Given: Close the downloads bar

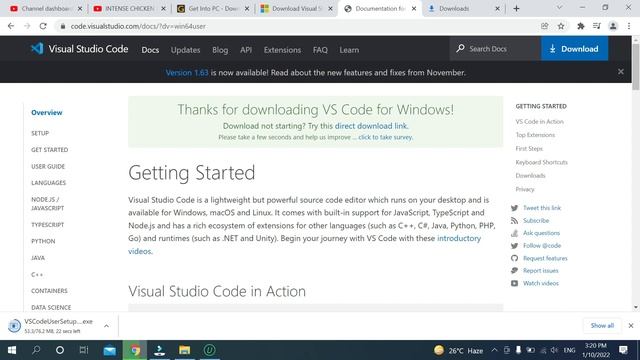Looking at the screenshot, I should tap(631, 326).
